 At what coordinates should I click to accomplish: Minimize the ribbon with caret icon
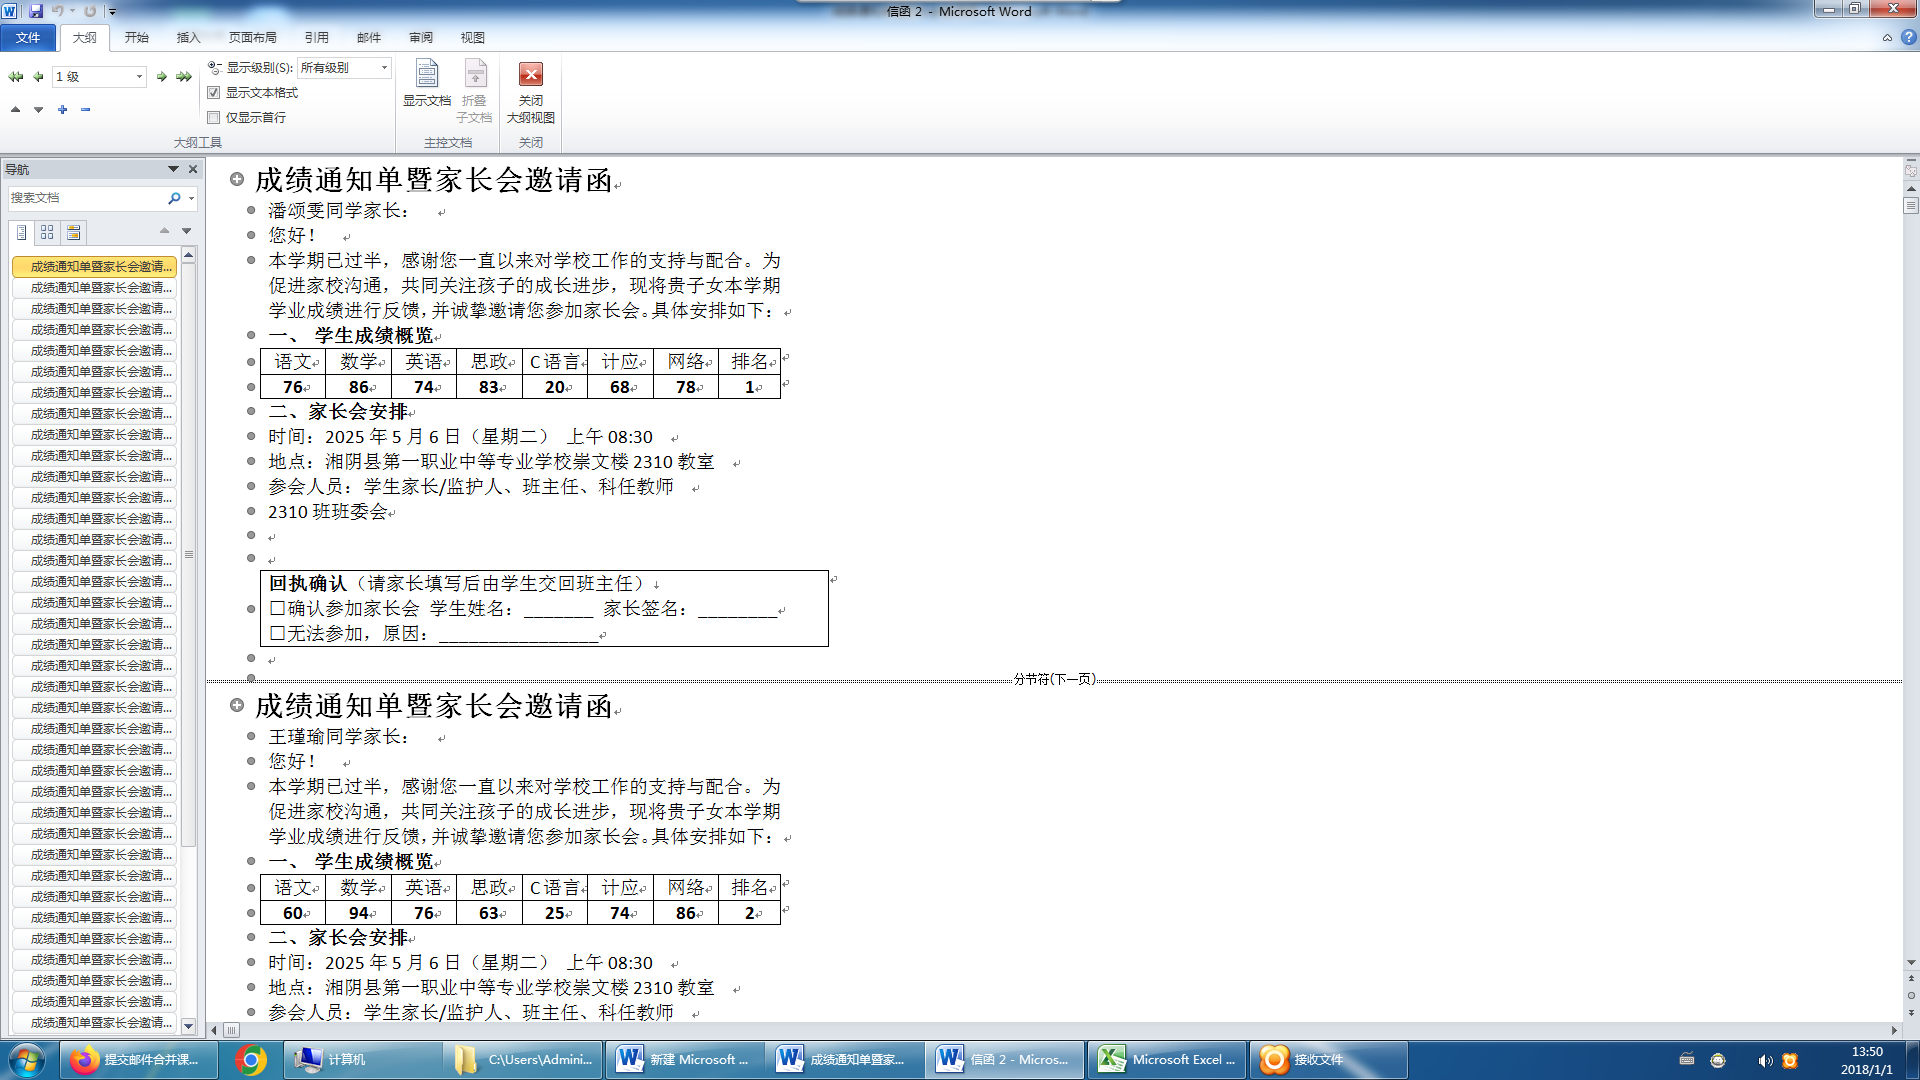coord(1887,38)
